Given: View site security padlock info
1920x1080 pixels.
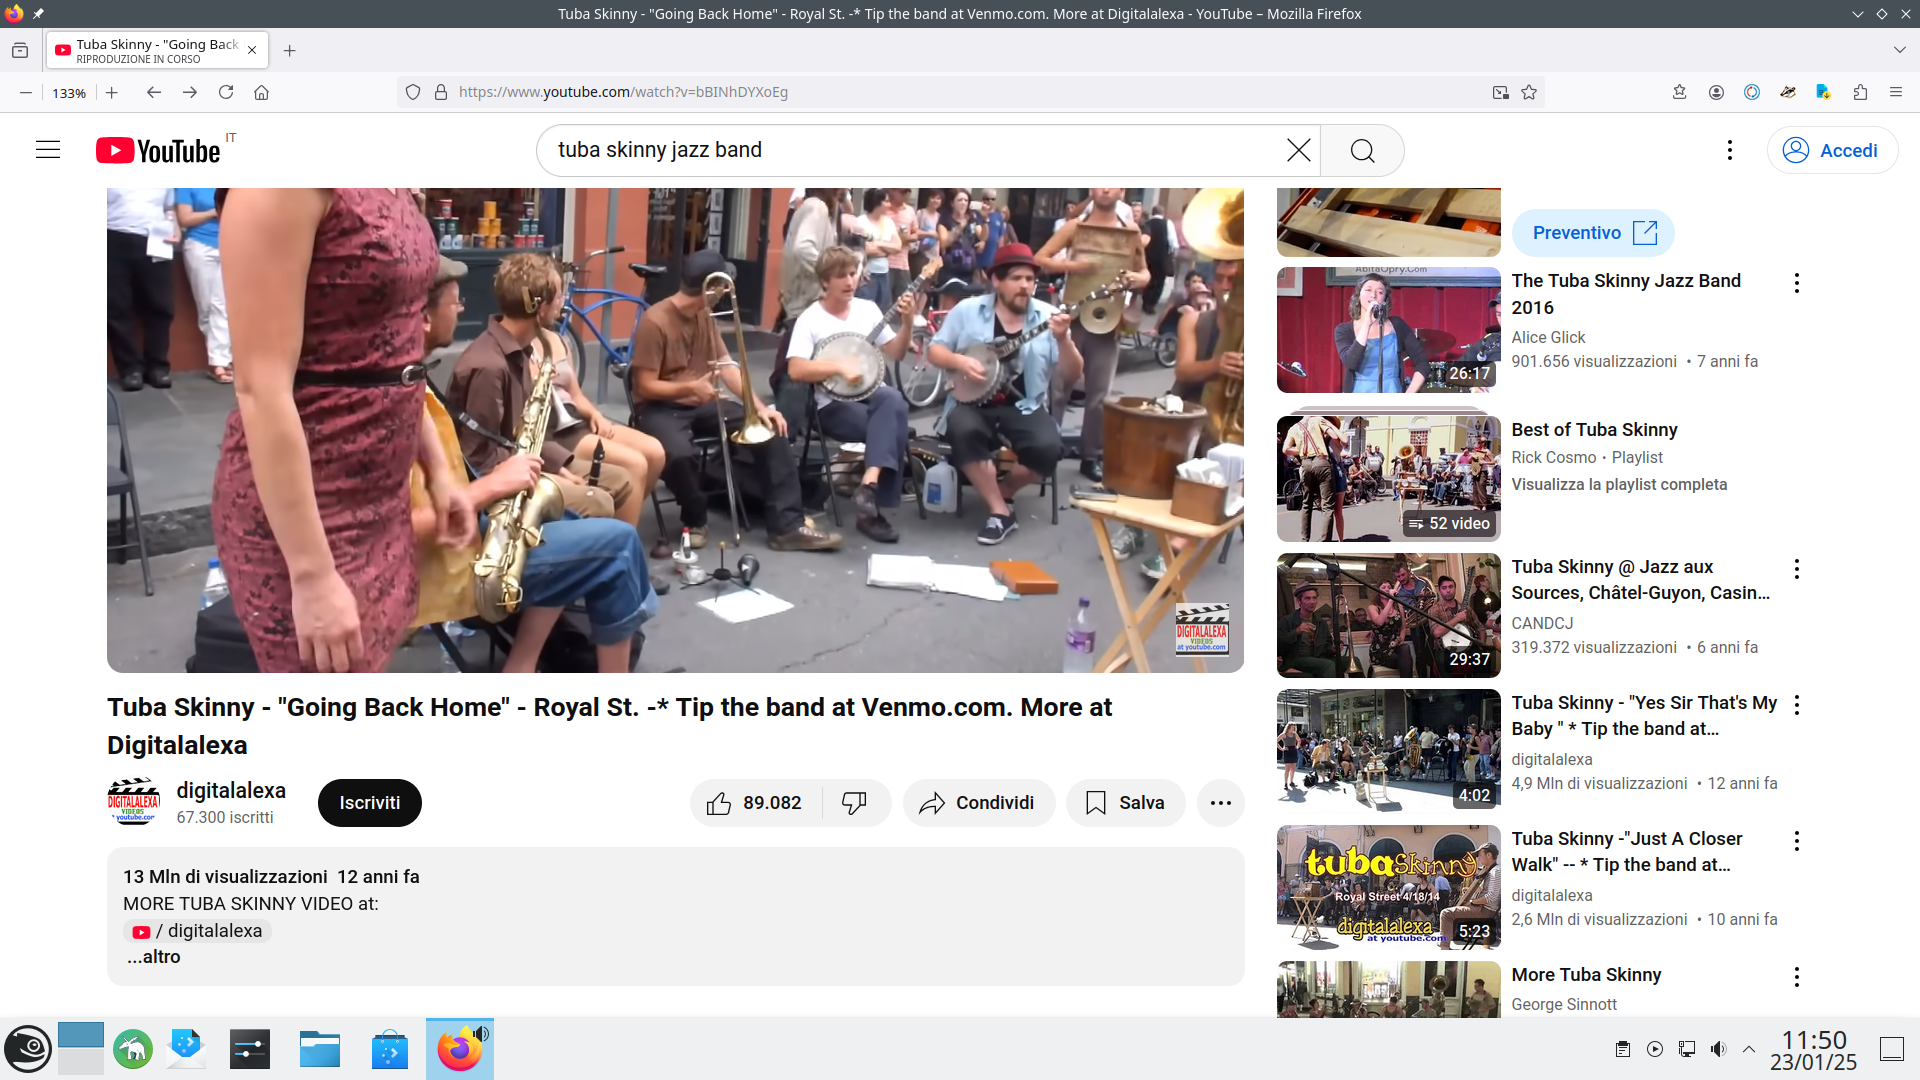Looking at the screenshot, I should (441, 92).
